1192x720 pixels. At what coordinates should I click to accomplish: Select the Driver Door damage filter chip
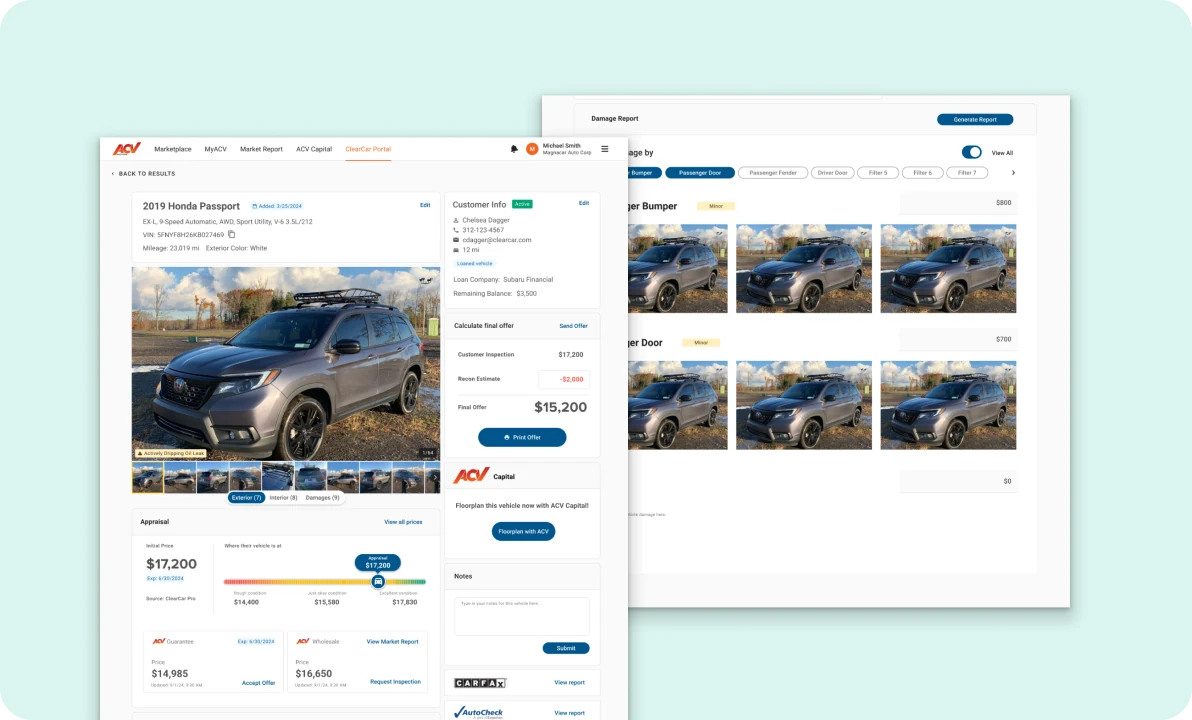coord(832,173)
